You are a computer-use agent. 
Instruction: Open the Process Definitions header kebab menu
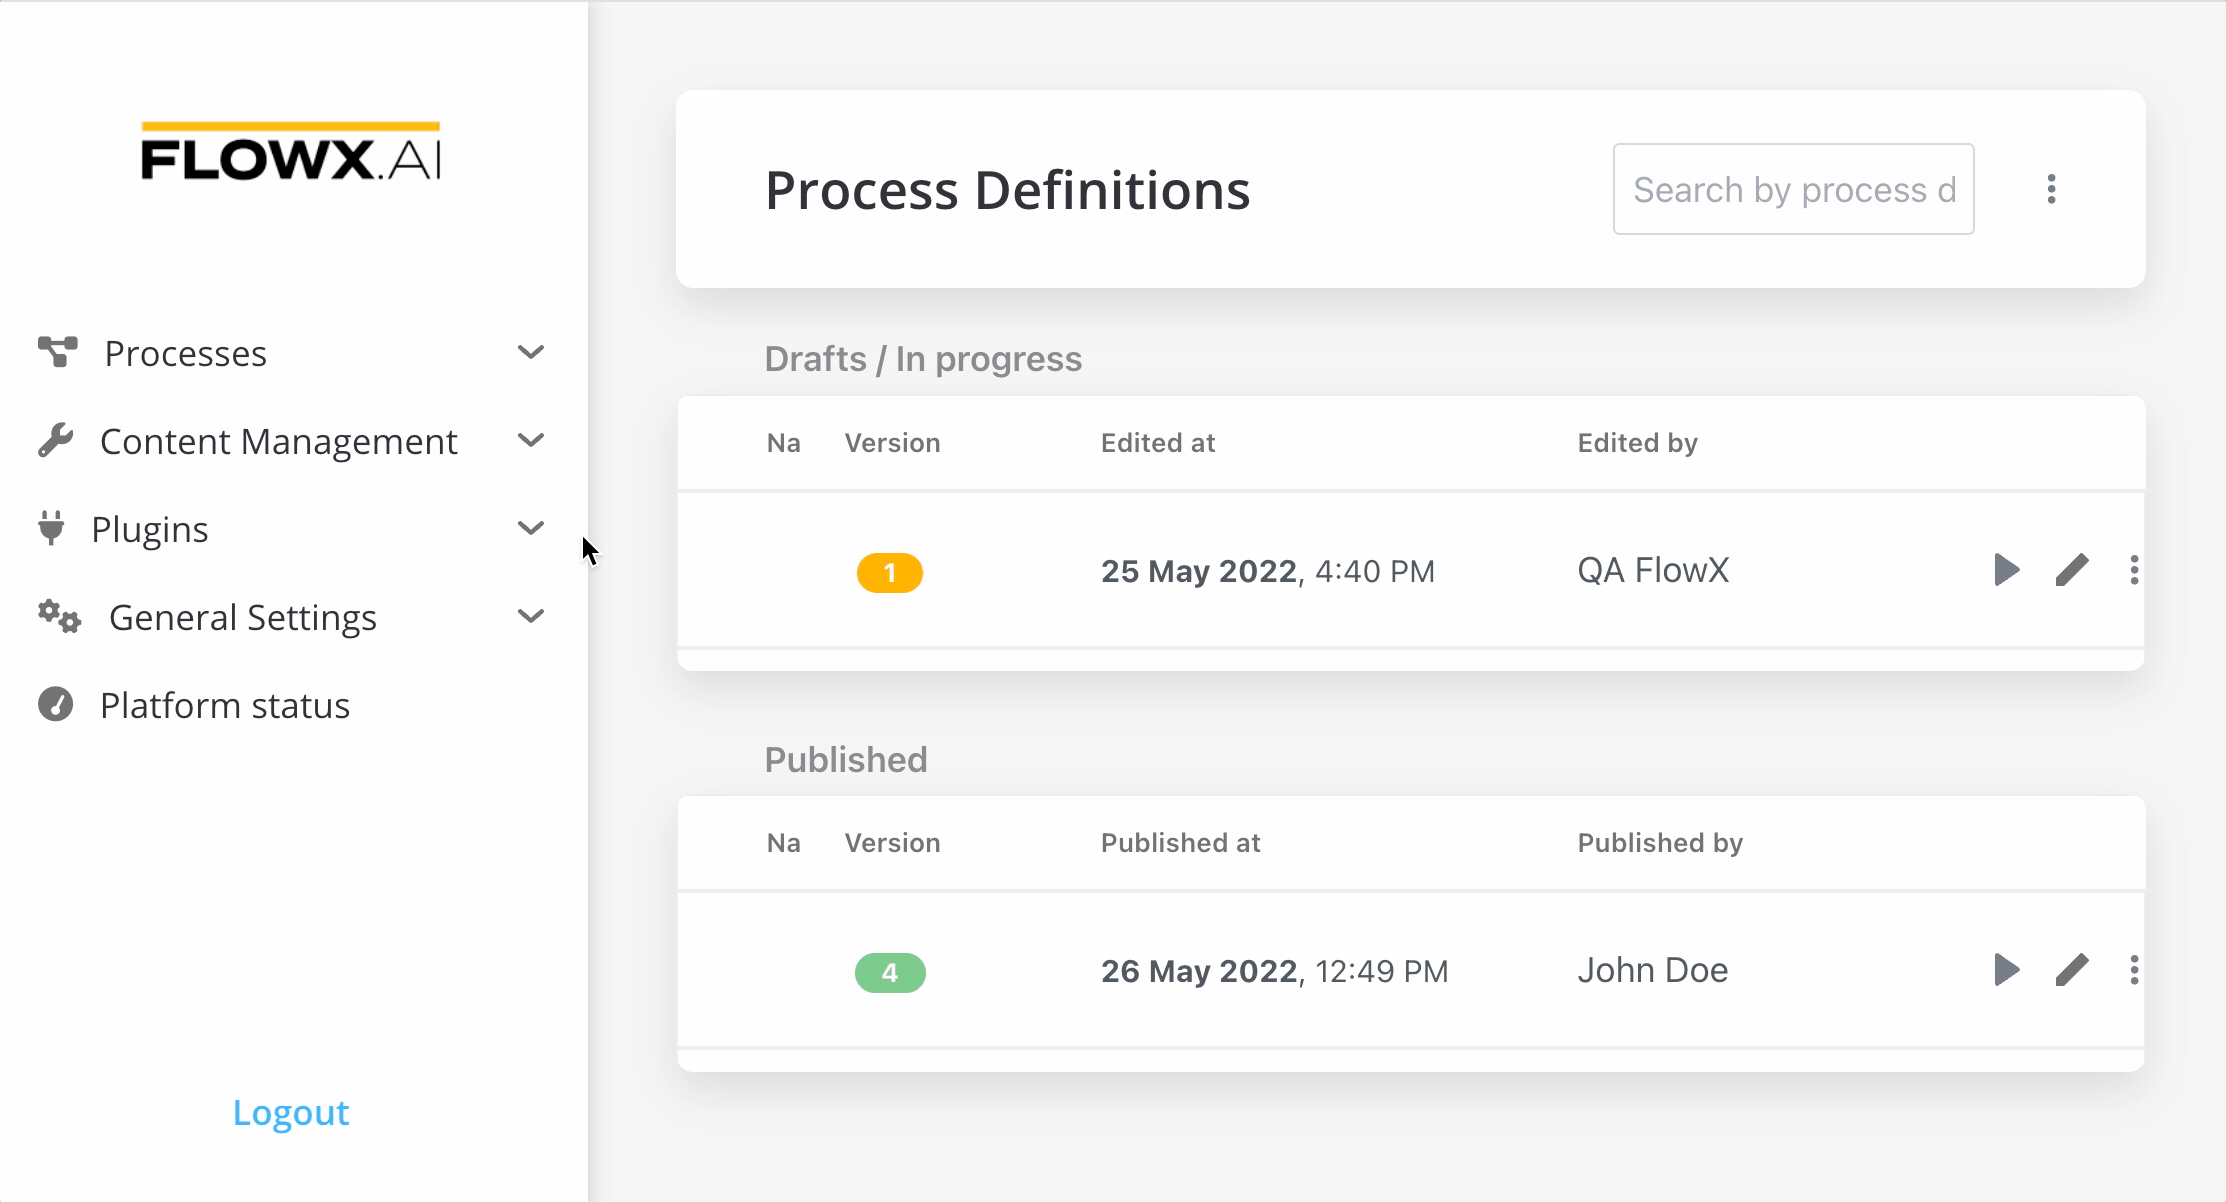(2051, 189)
